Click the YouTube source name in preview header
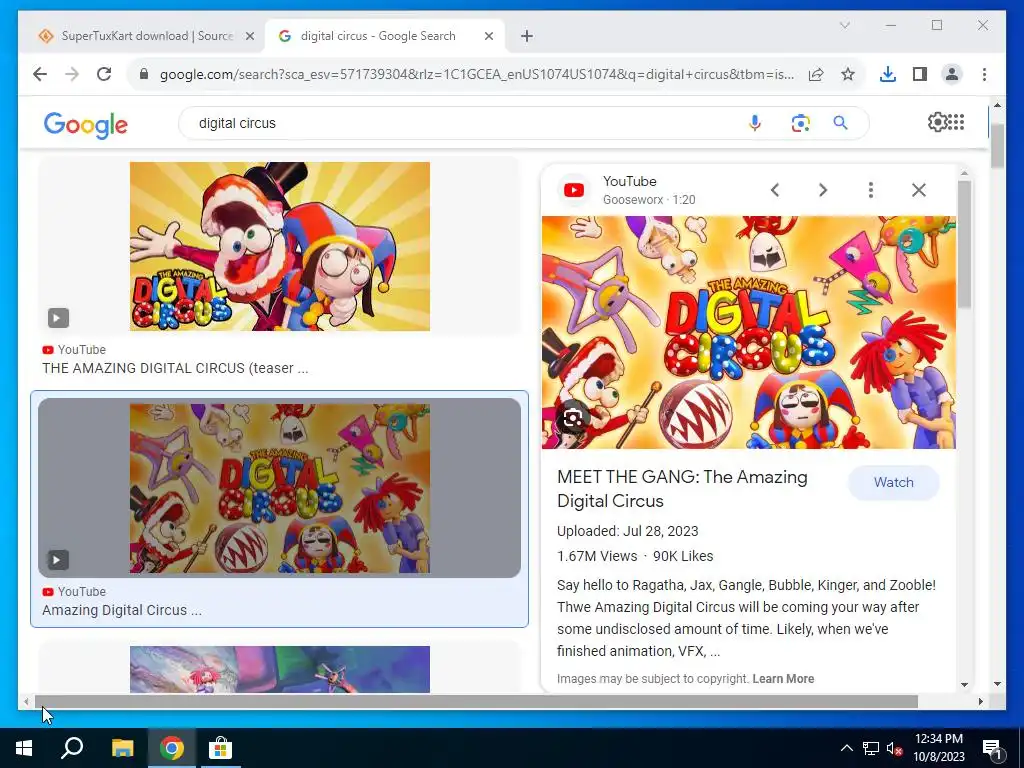The height and width of the screenshot is (768, 1024). (630, 182)
